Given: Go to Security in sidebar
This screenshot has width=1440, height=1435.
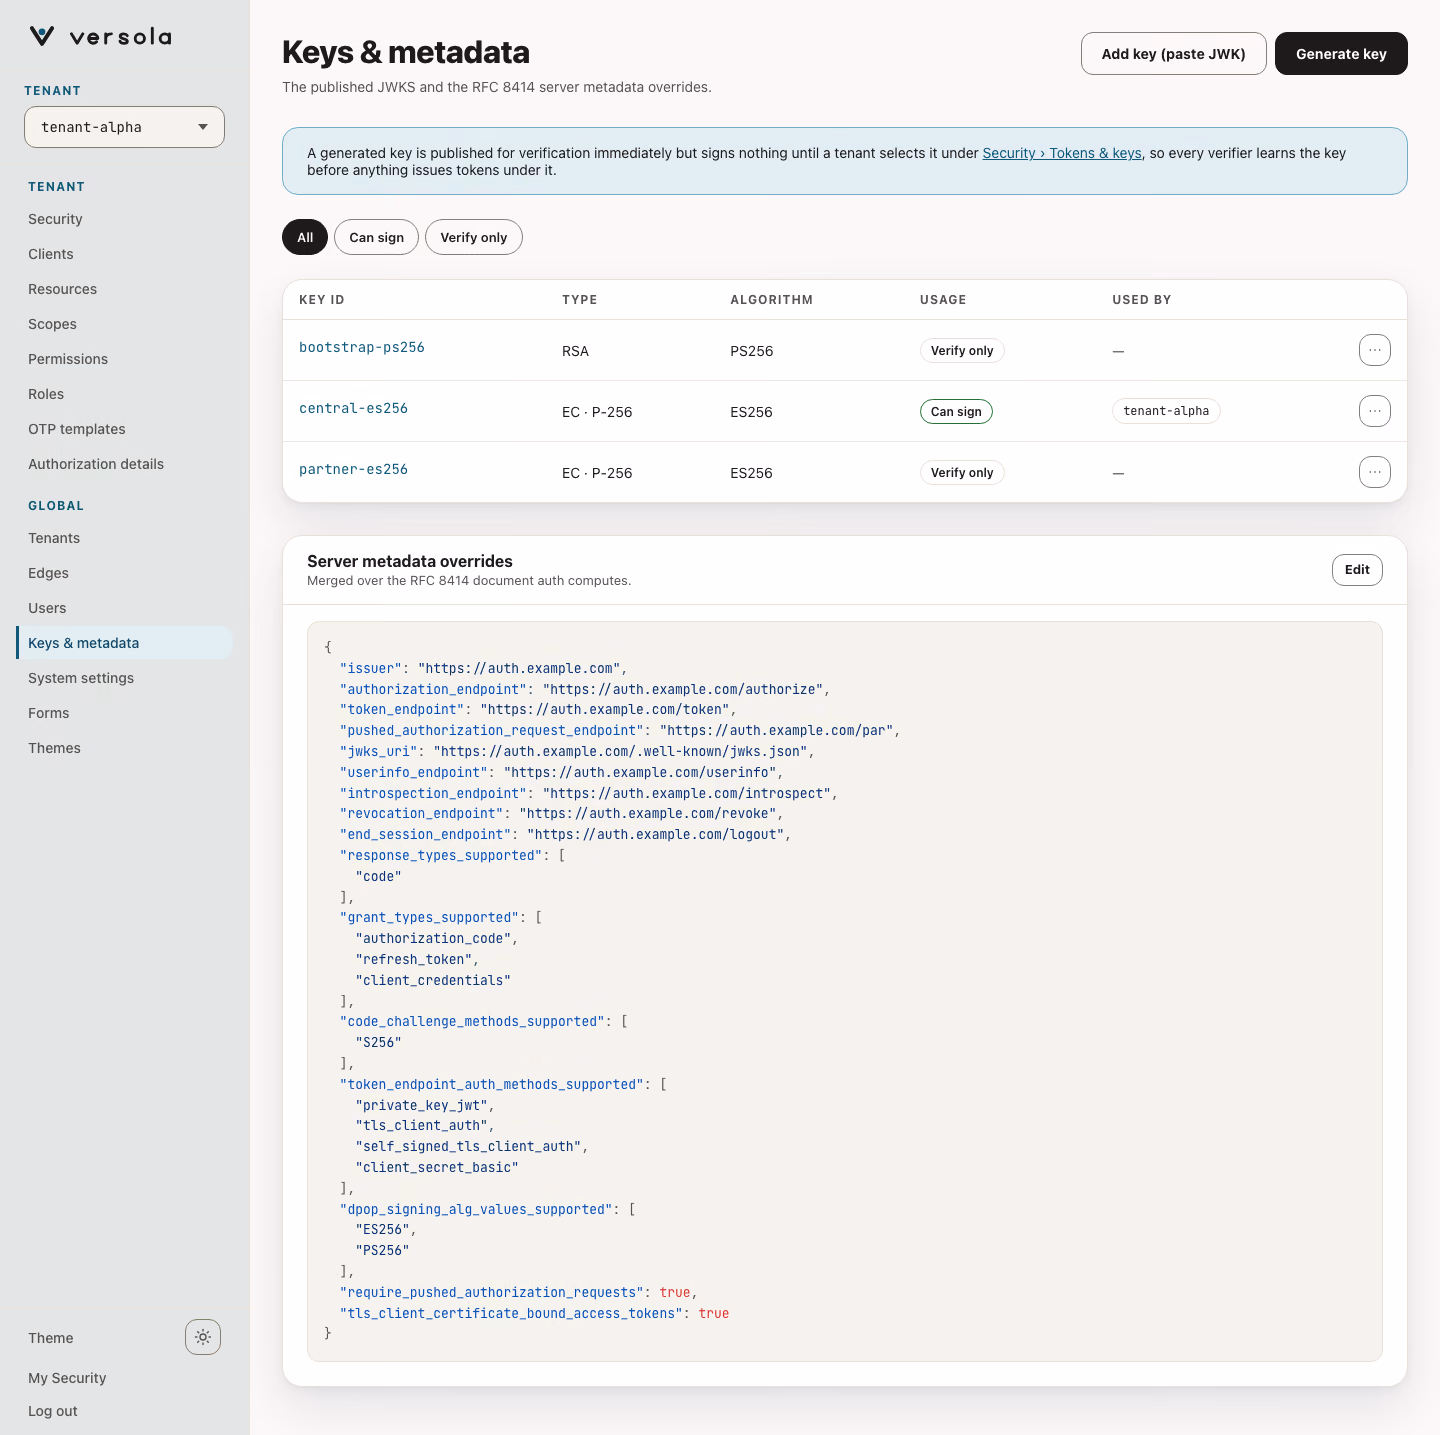Looking at the screenshot, I should (55, 219).
